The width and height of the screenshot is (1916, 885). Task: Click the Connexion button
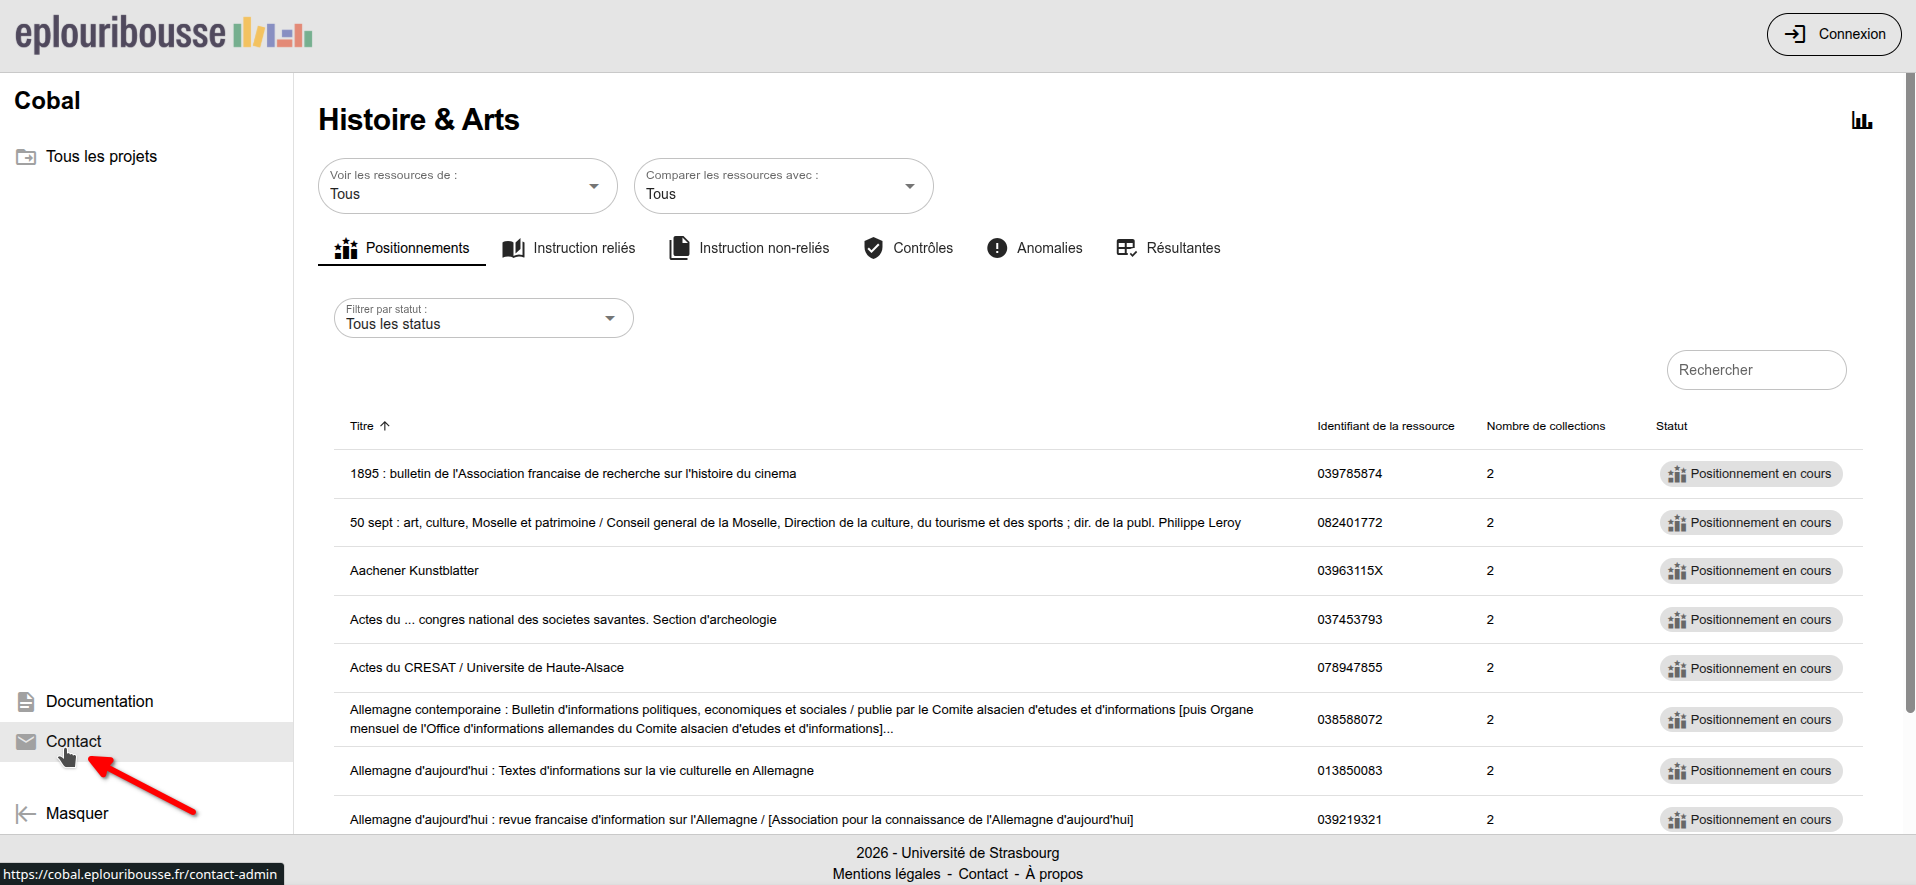pyautogui.click(x=1833, y=34)
